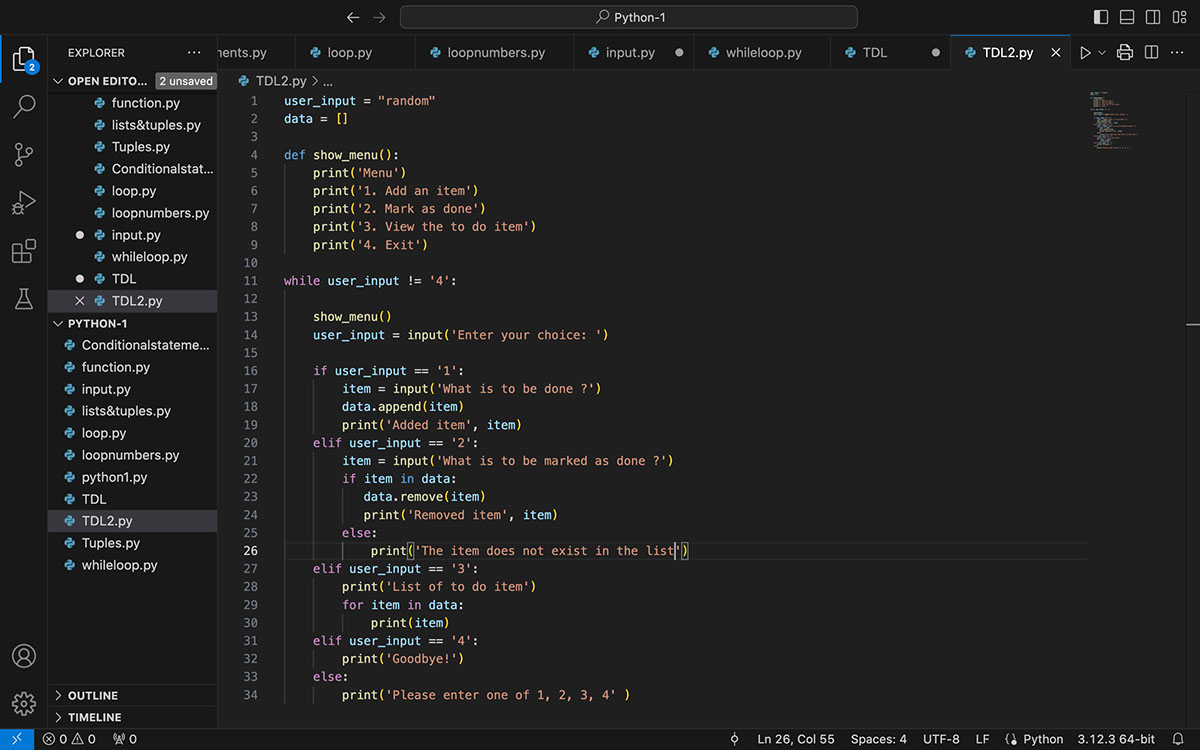The width and height of the screenshot is (1200, 750).
Task: Click the unsaved dot on the input.py tab
Action: 679,52
